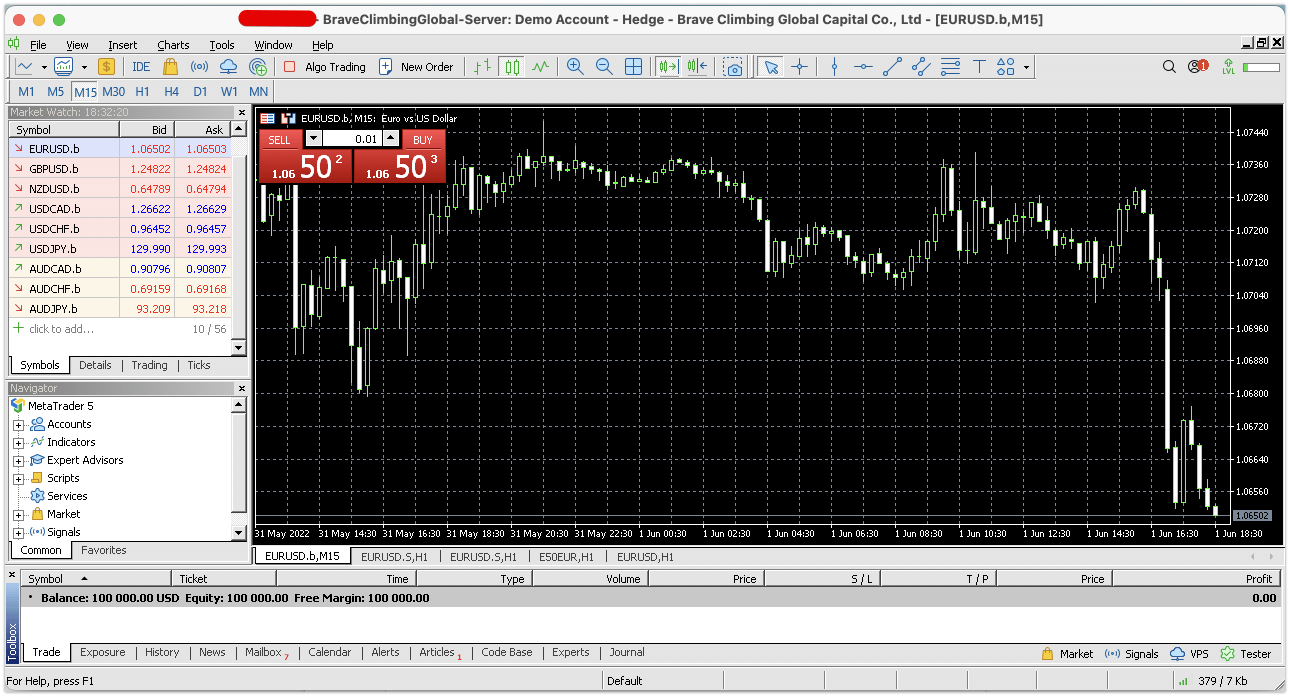Toggle chart auto scroll to latest bar
This screenshot has height=697, width=1290.
[x=667, y=67]
